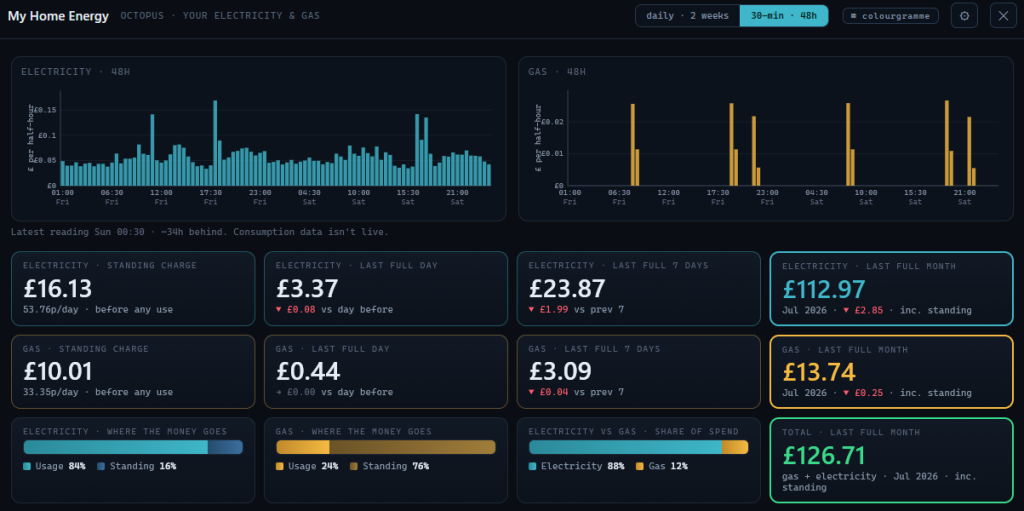Click the £126.71 total value

pyautogui.click(x=824, y=455)
